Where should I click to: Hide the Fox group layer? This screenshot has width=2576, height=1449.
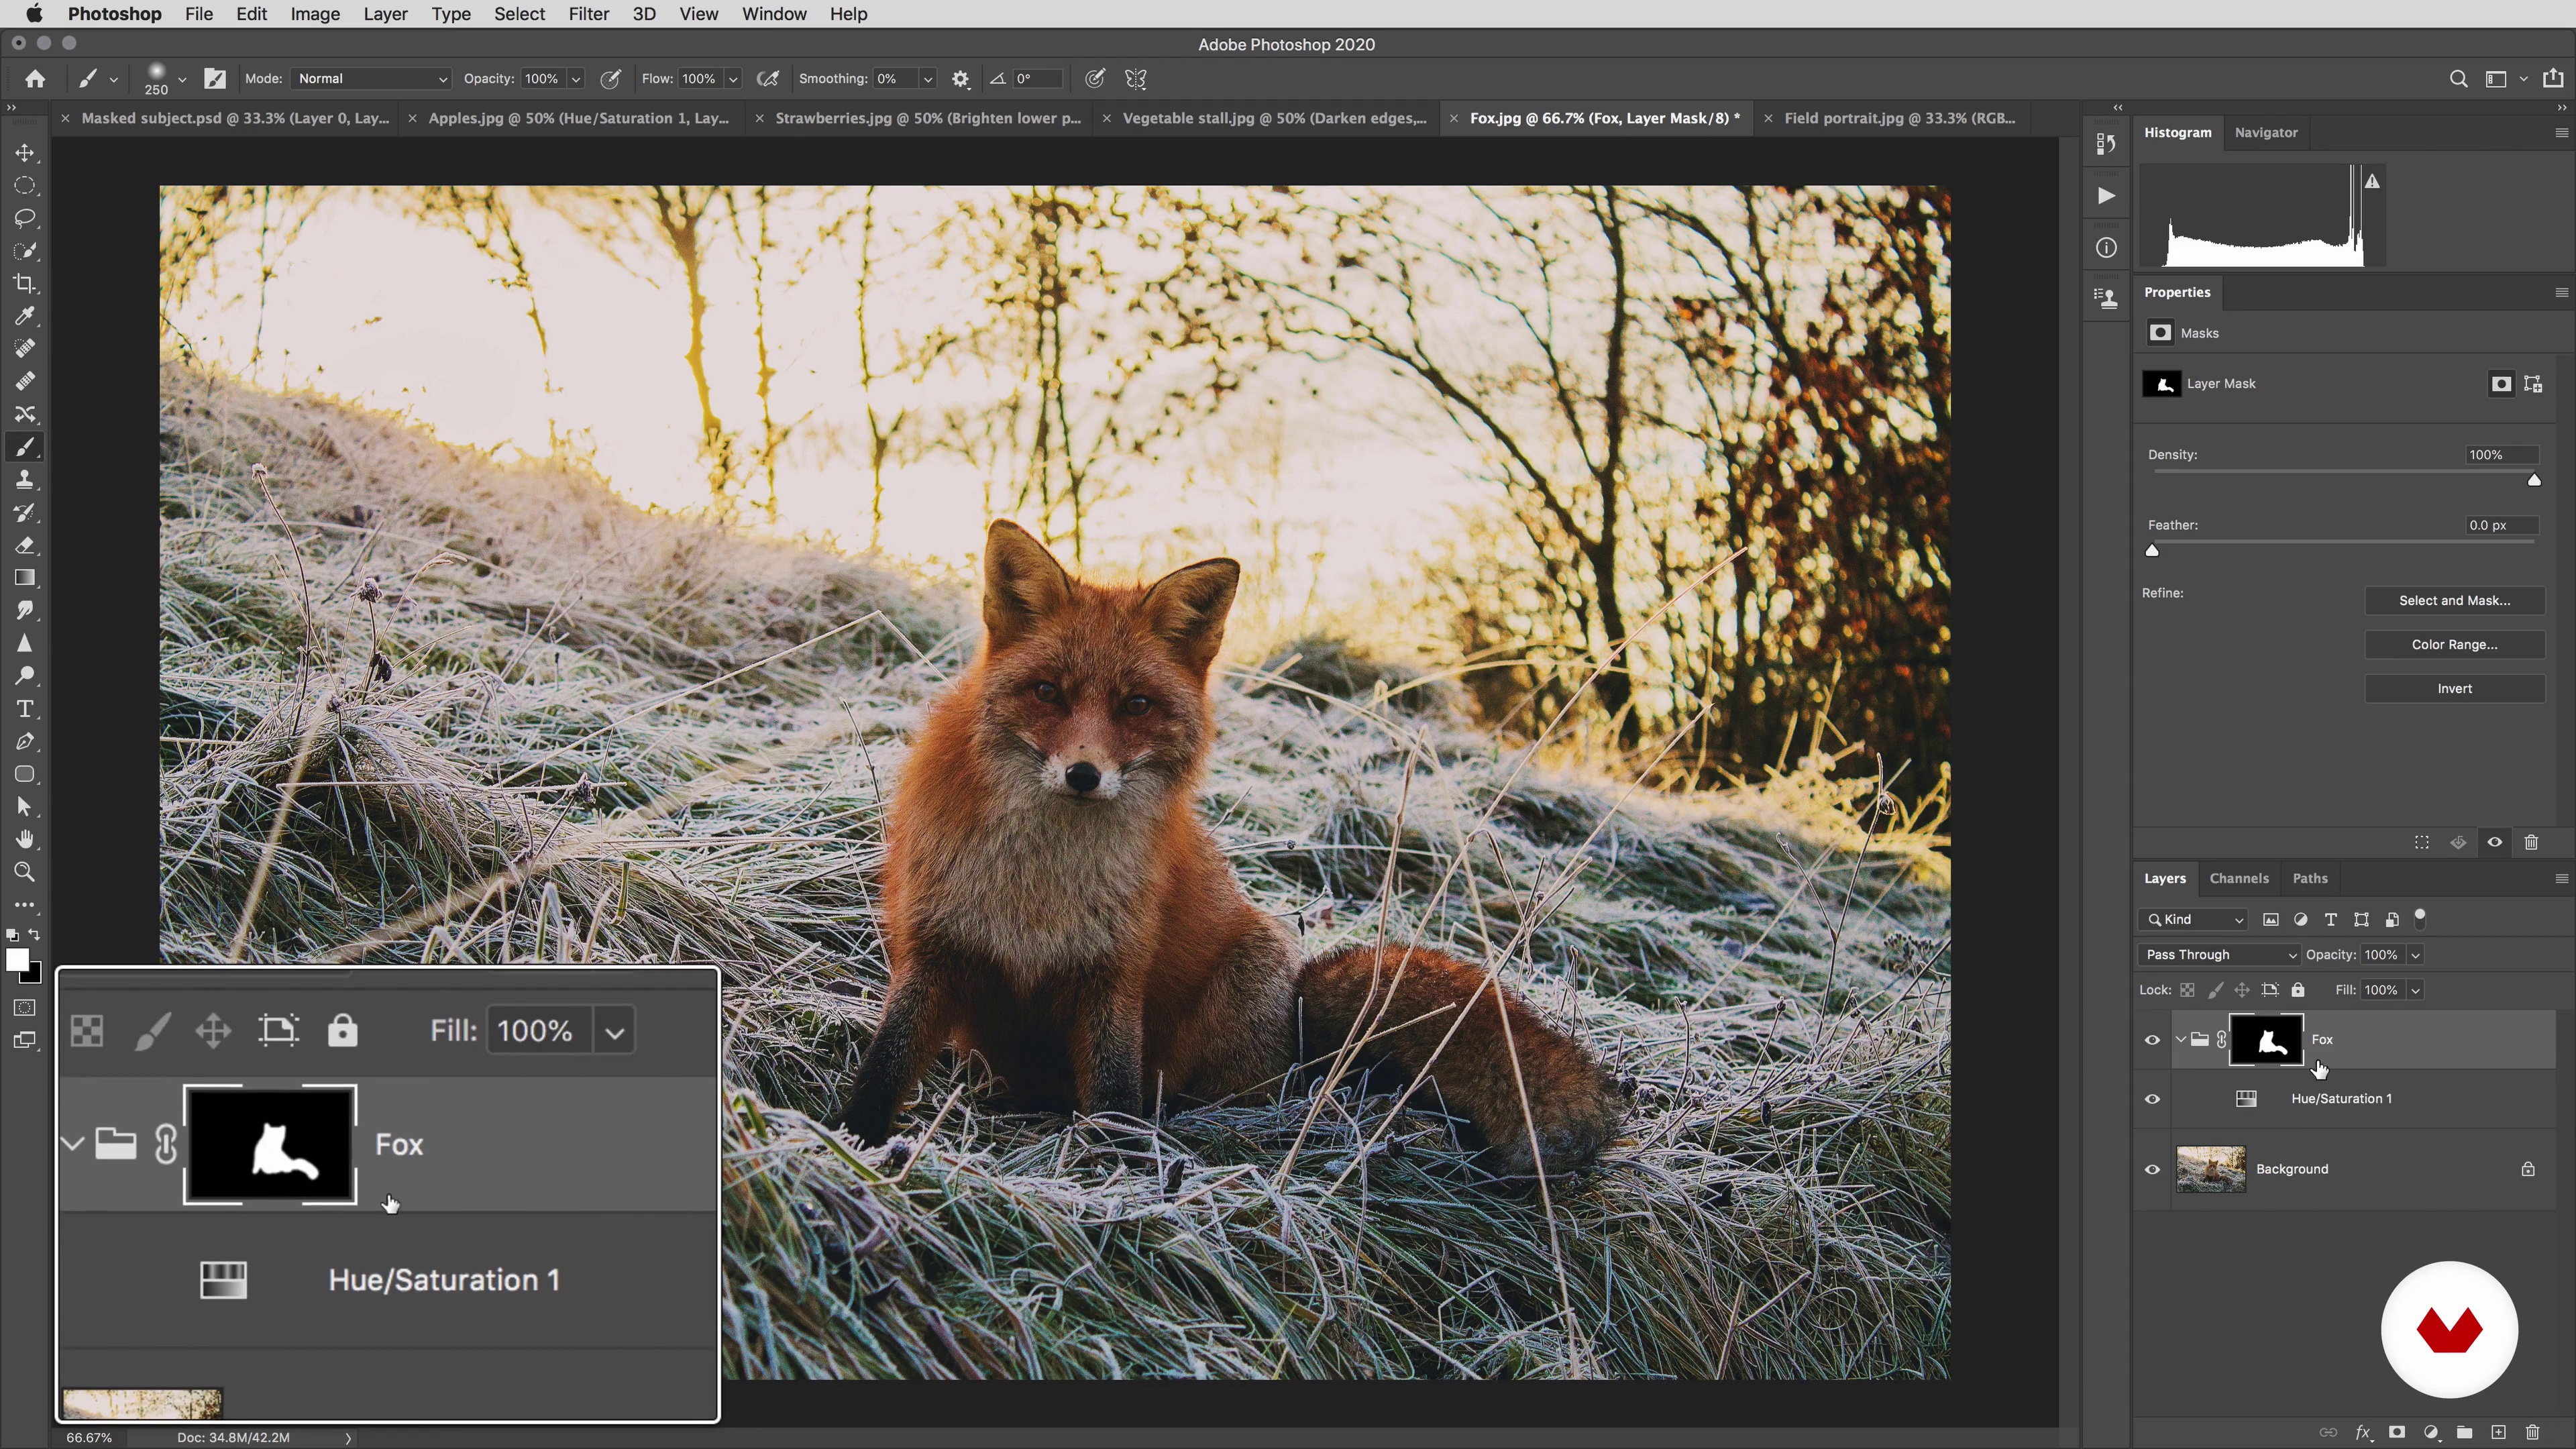tap(2152, 1040)
